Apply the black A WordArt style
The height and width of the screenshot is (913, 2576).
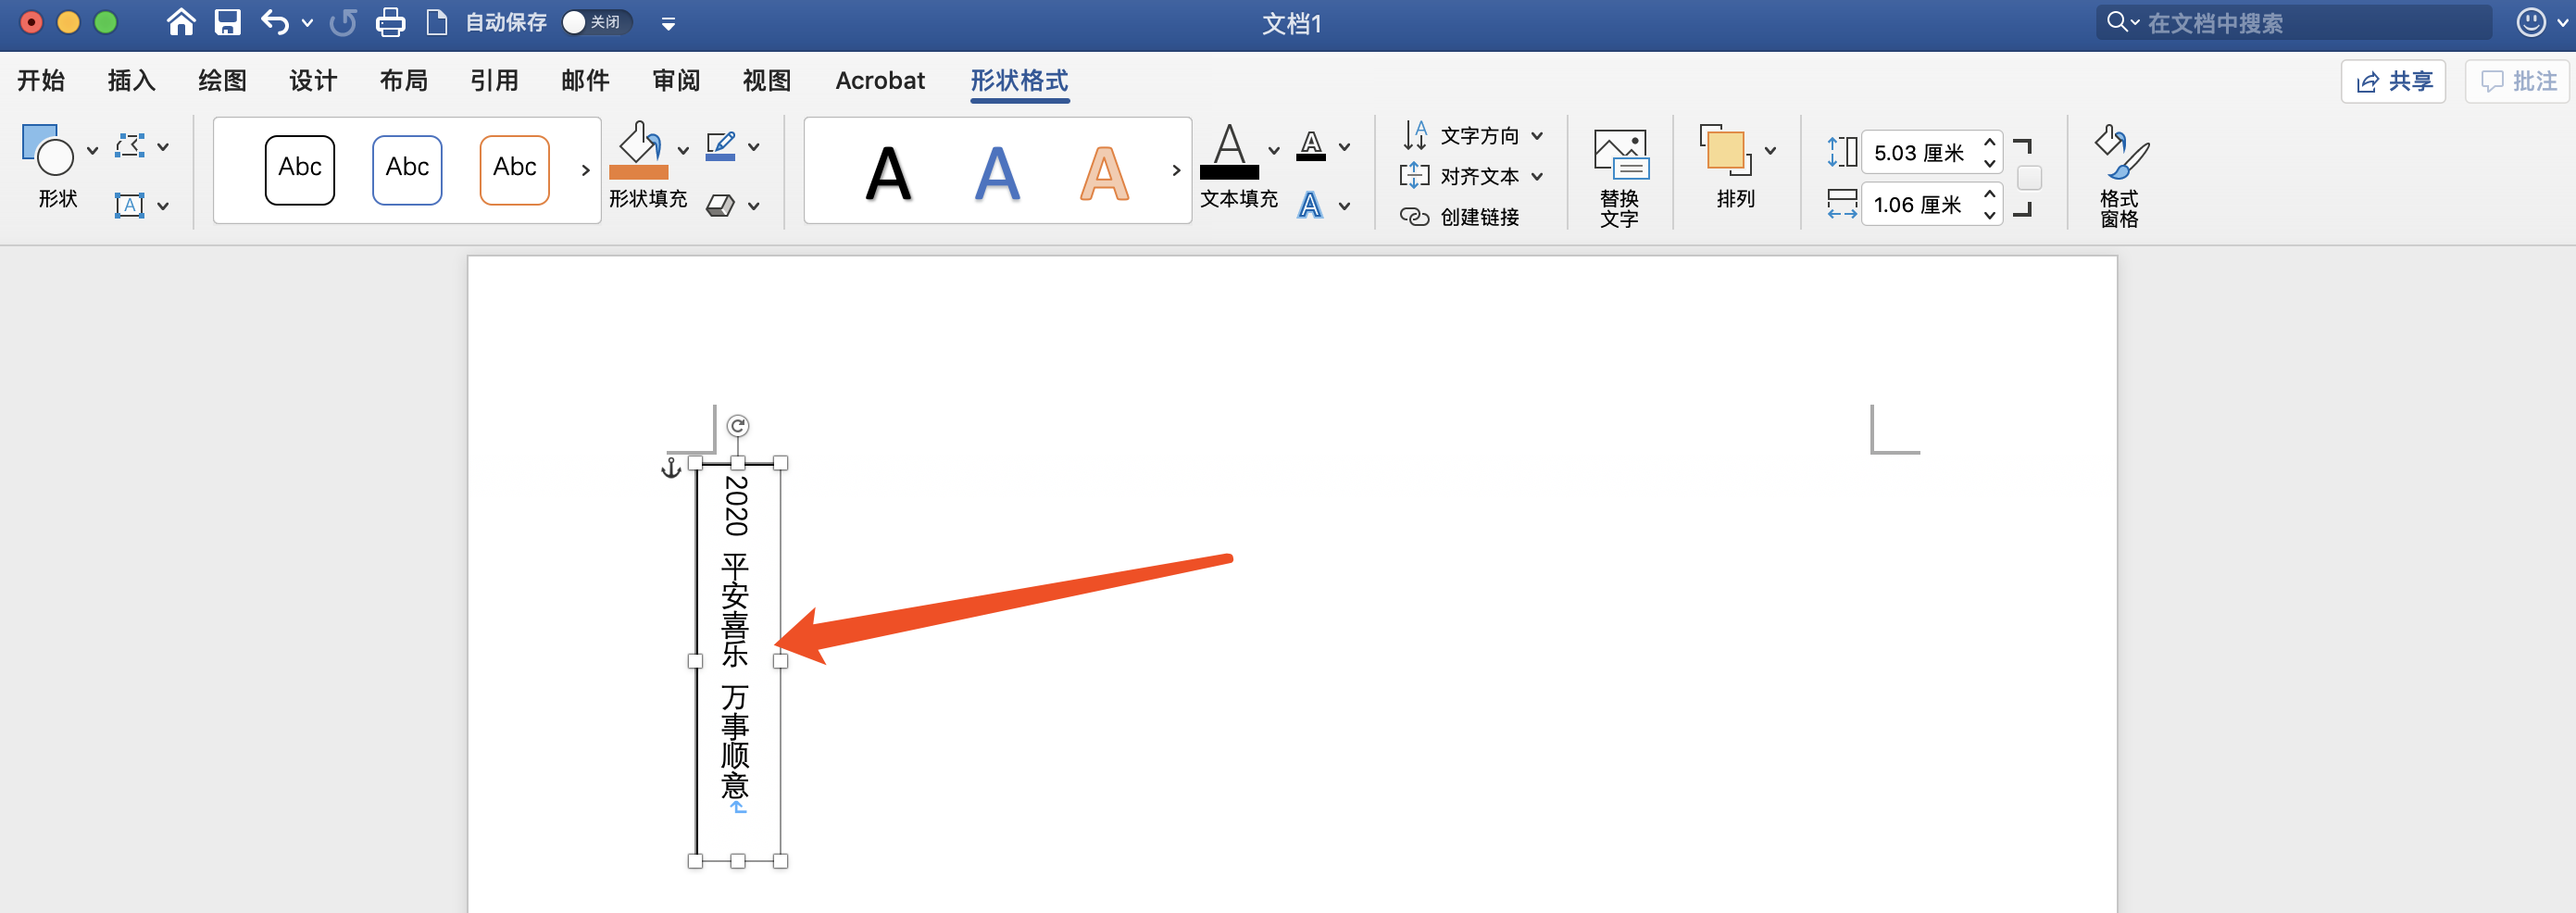[889, 174]
